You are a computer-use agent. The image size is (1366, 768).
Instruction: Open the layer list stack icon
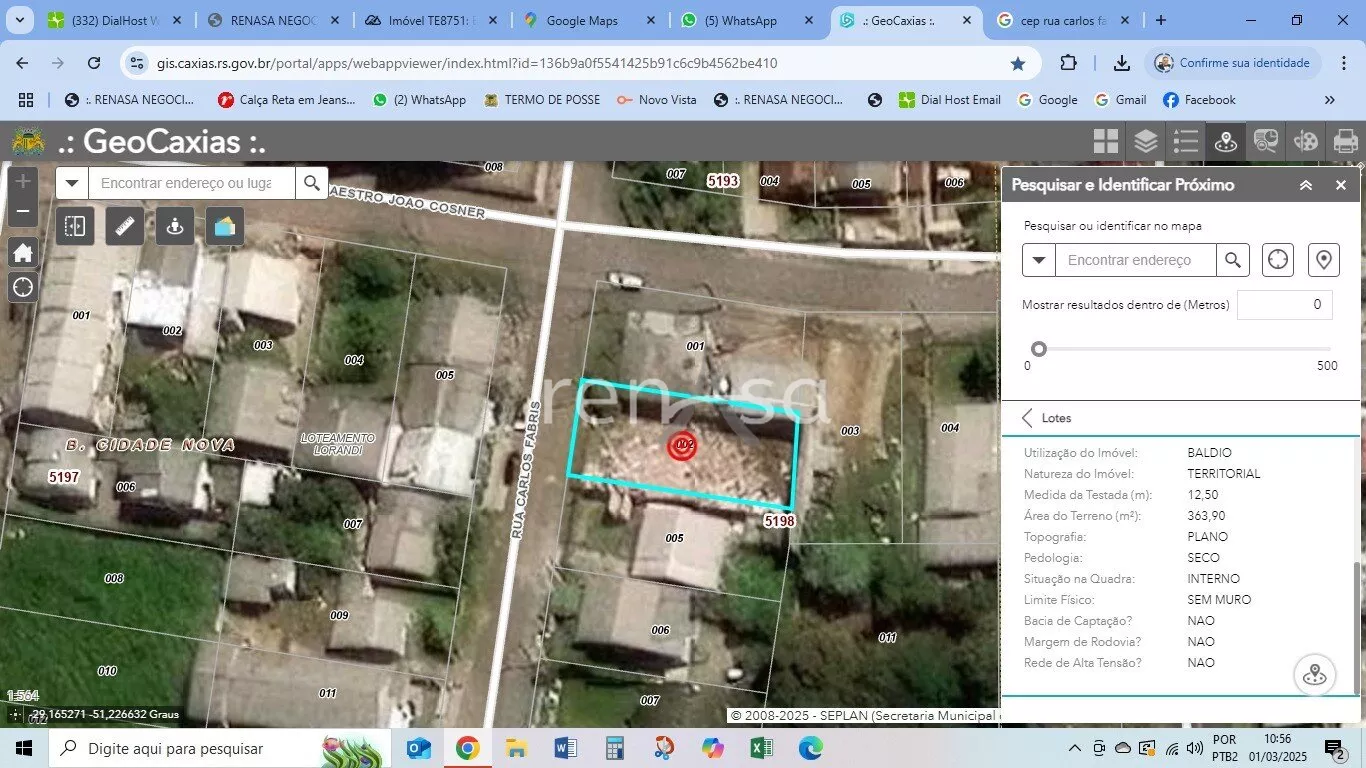1145,142
